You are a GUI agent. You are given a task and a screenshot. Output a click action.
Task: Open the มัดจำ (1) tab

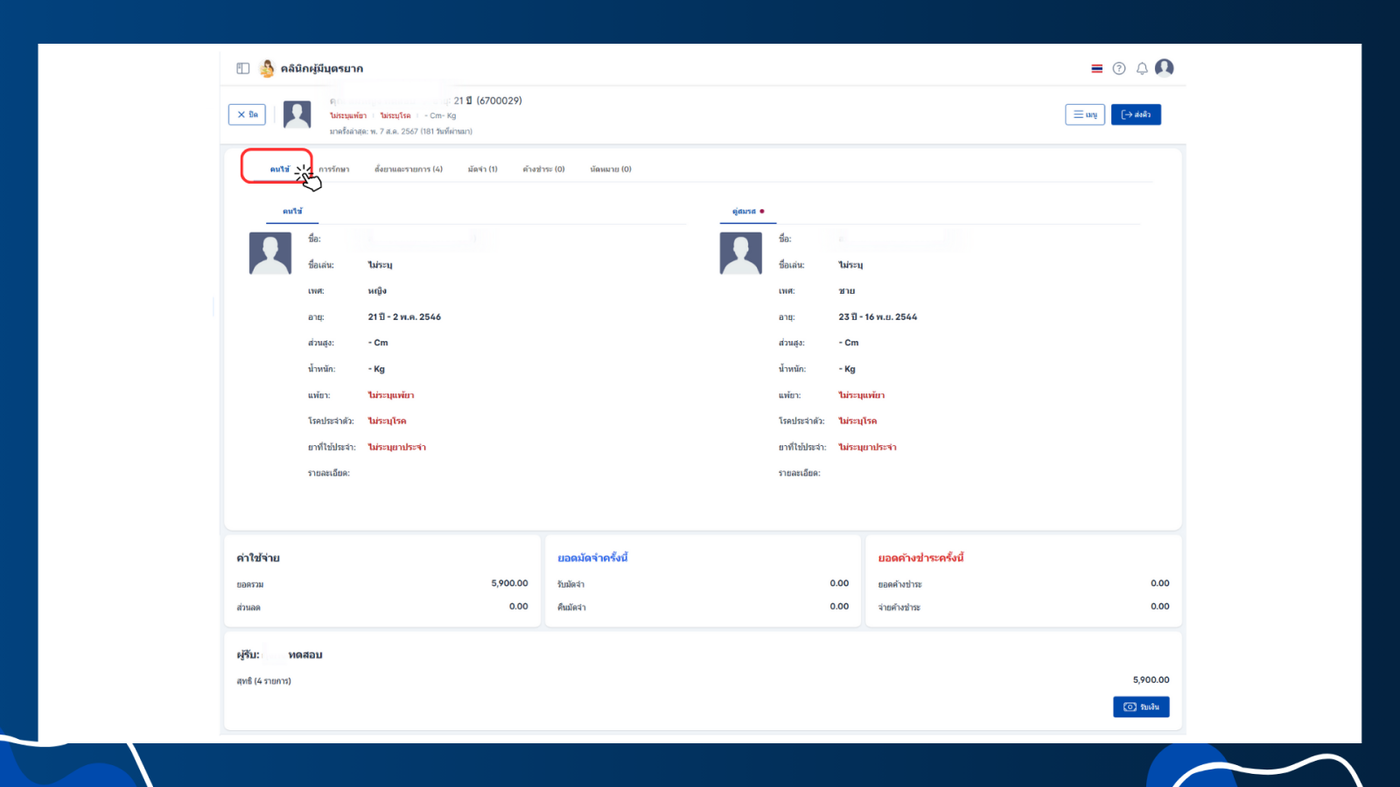pyautogui.click(x=482, y=169)
